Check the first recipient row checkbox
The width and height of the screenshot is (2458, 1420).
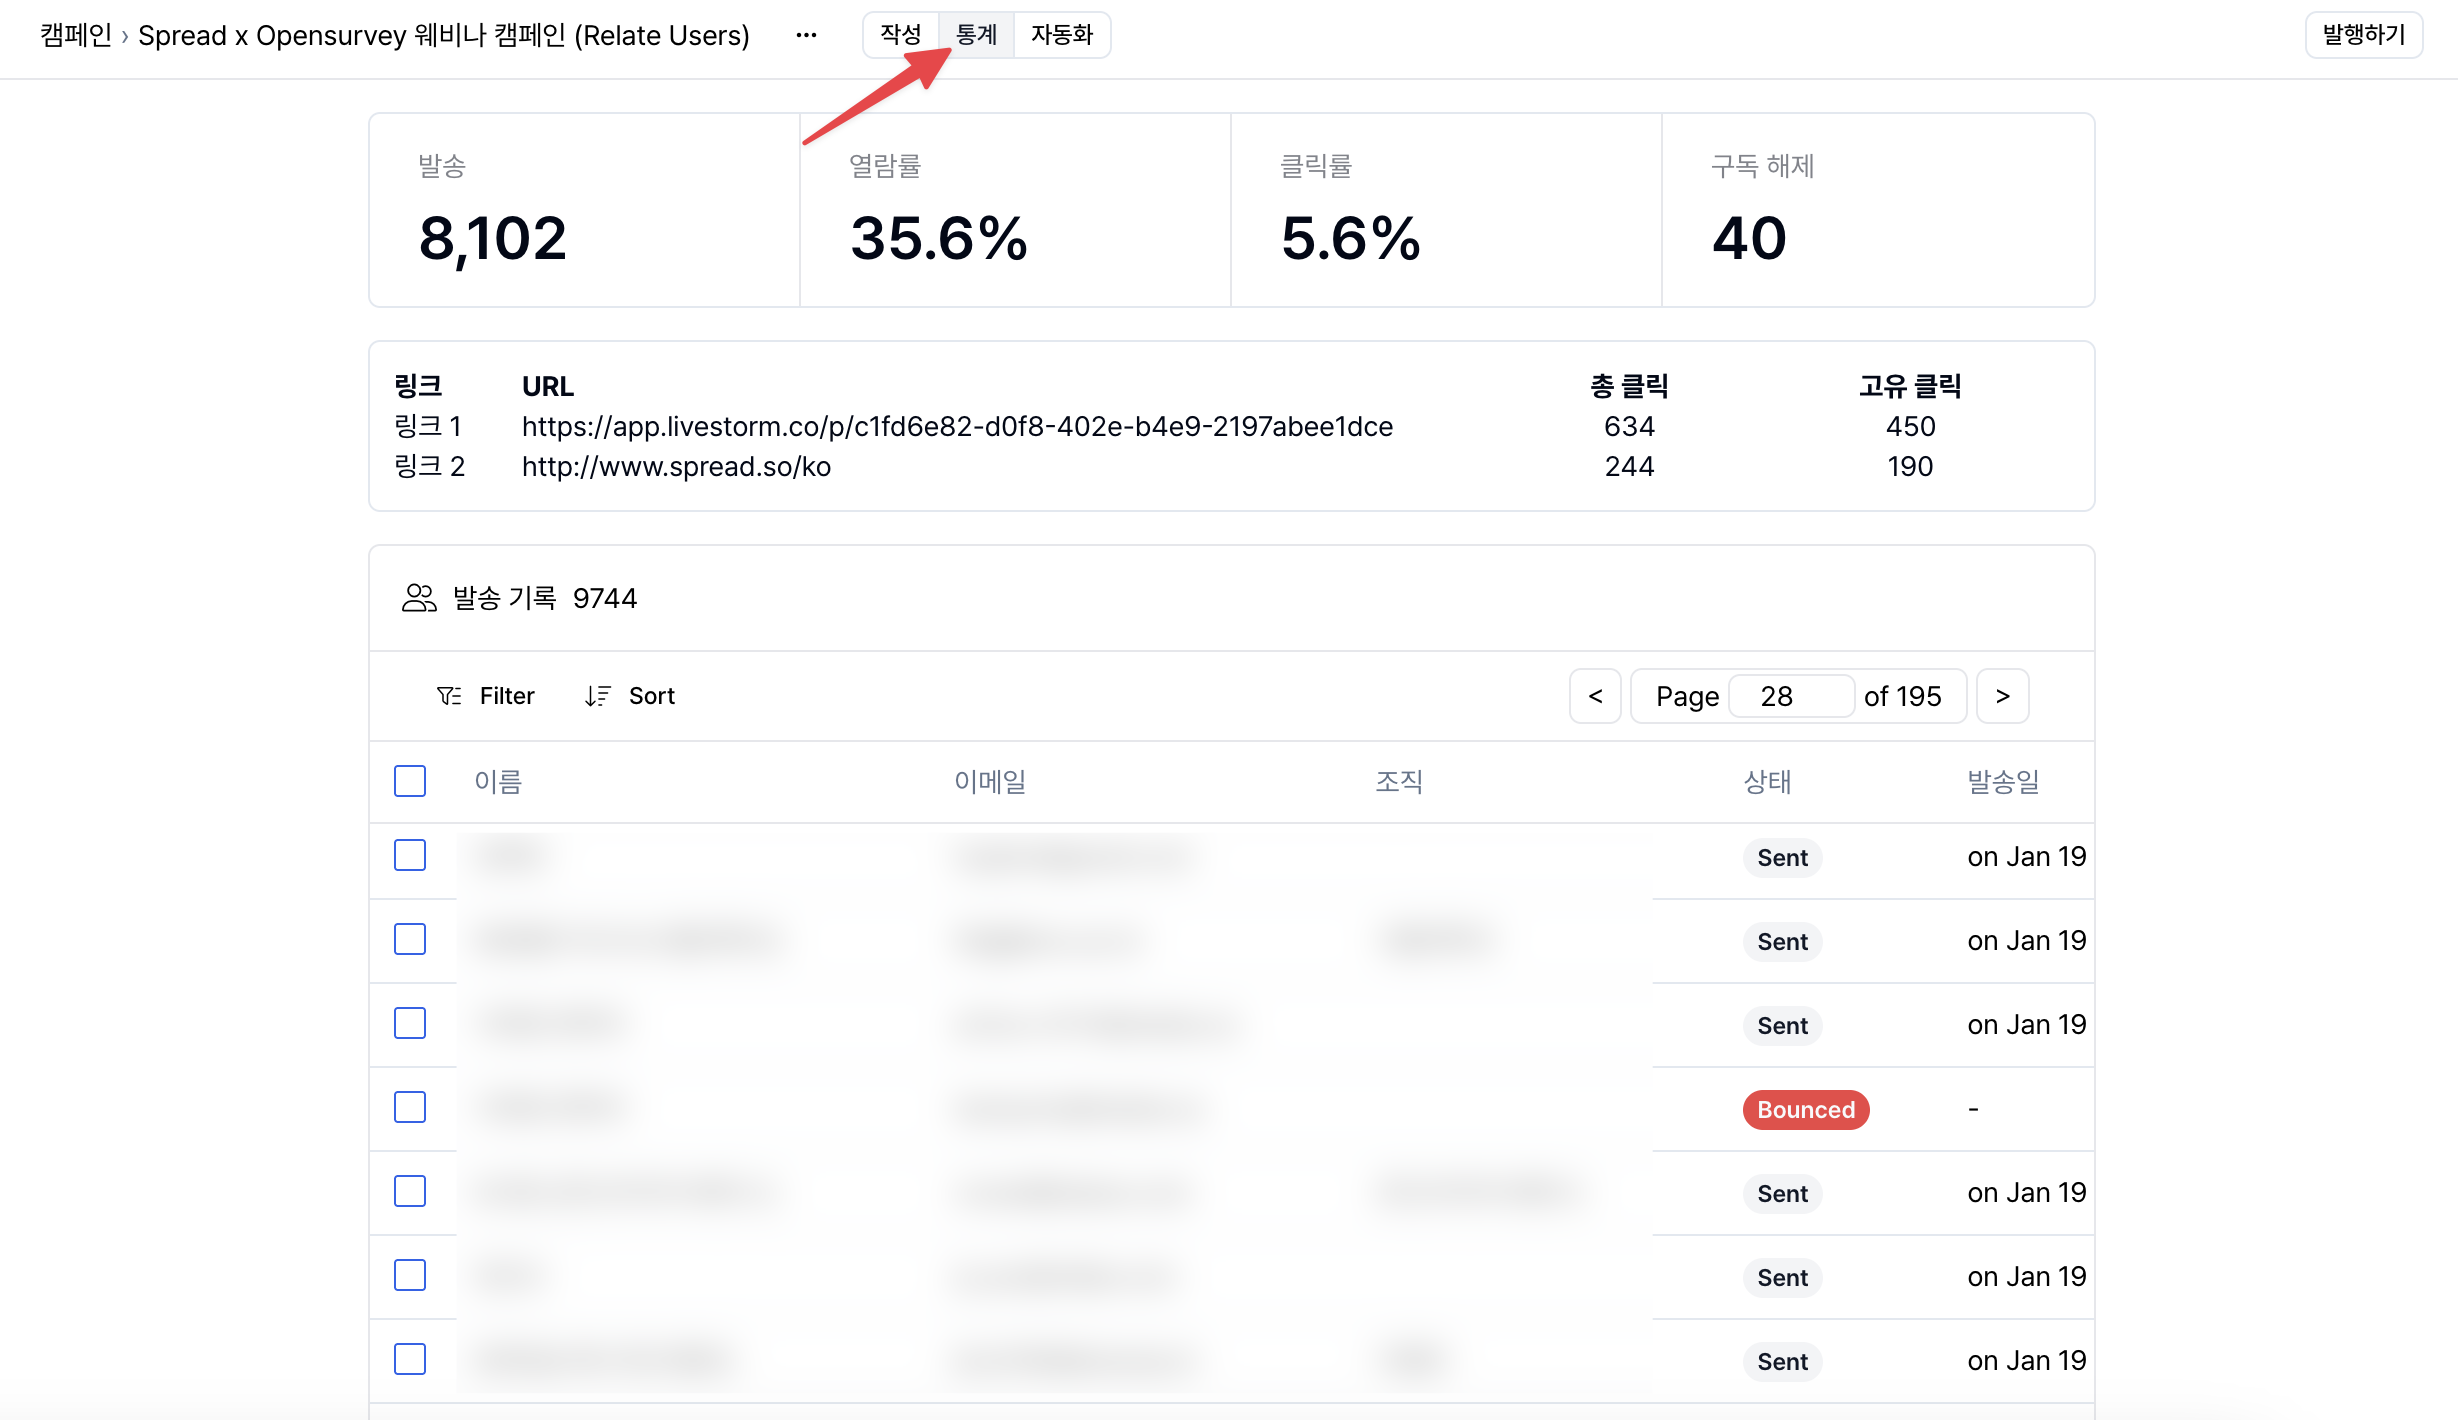coord(410,856)
